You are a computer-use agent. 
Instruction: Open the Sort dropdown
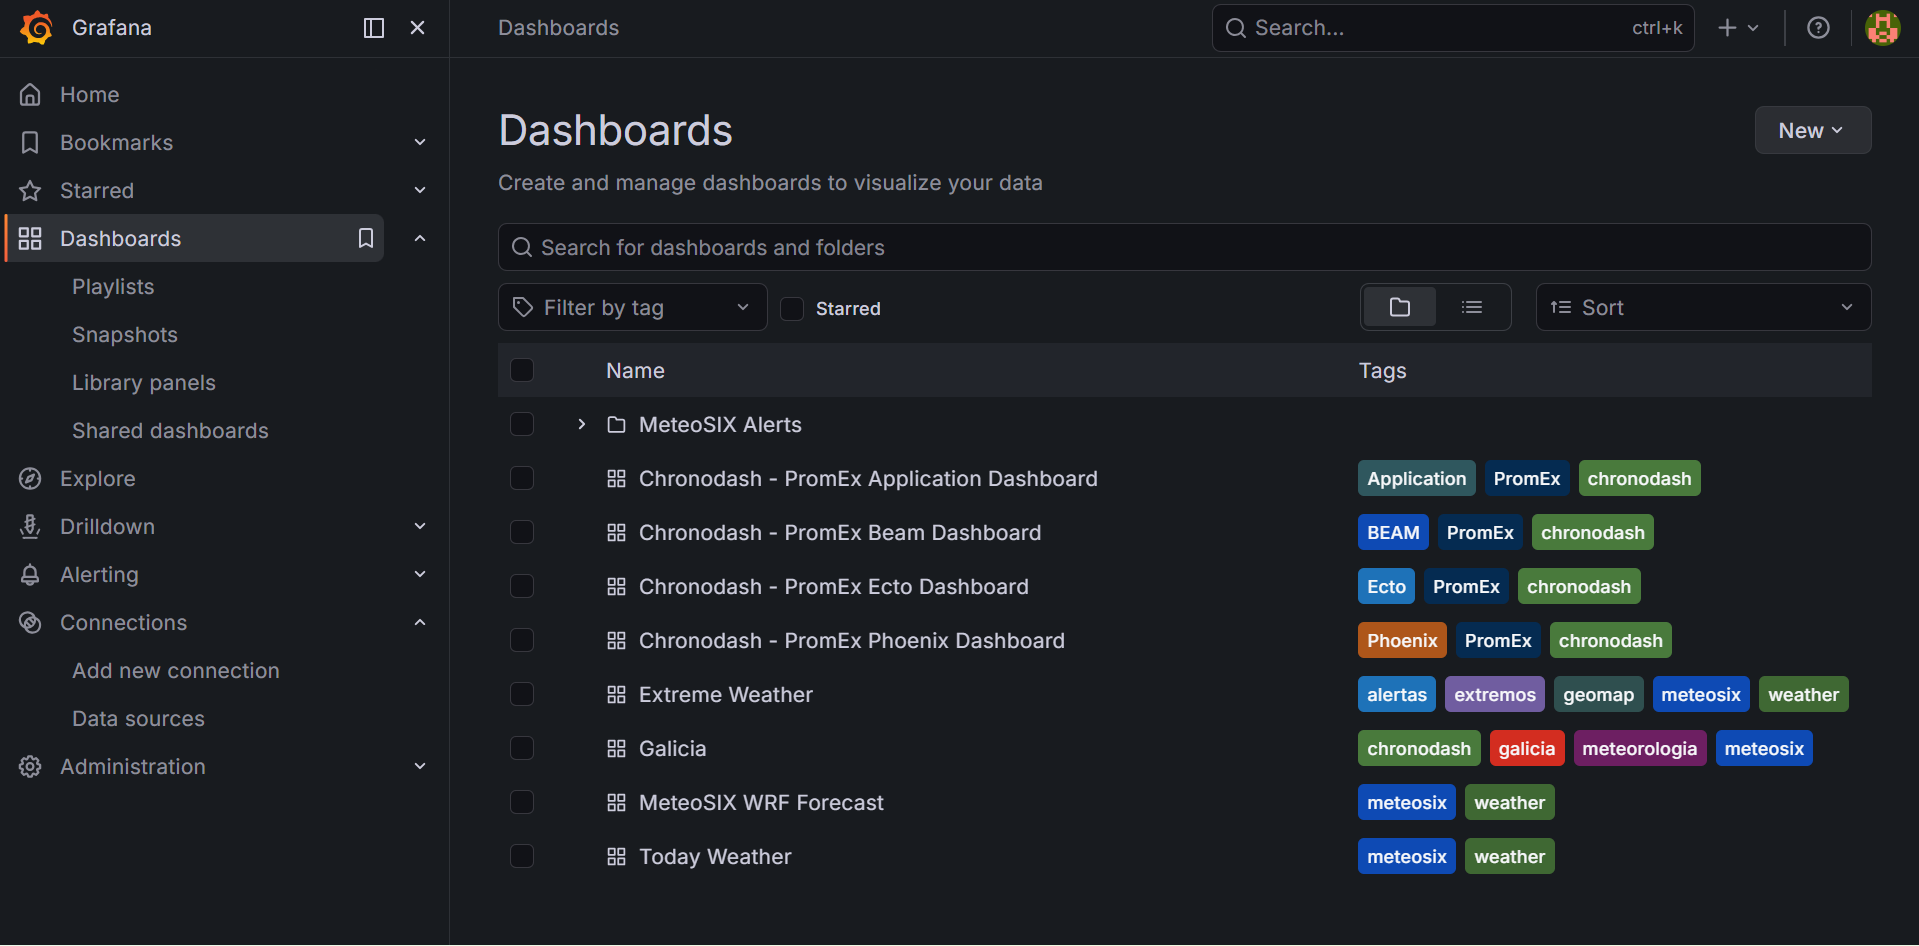coord(1703,307)
